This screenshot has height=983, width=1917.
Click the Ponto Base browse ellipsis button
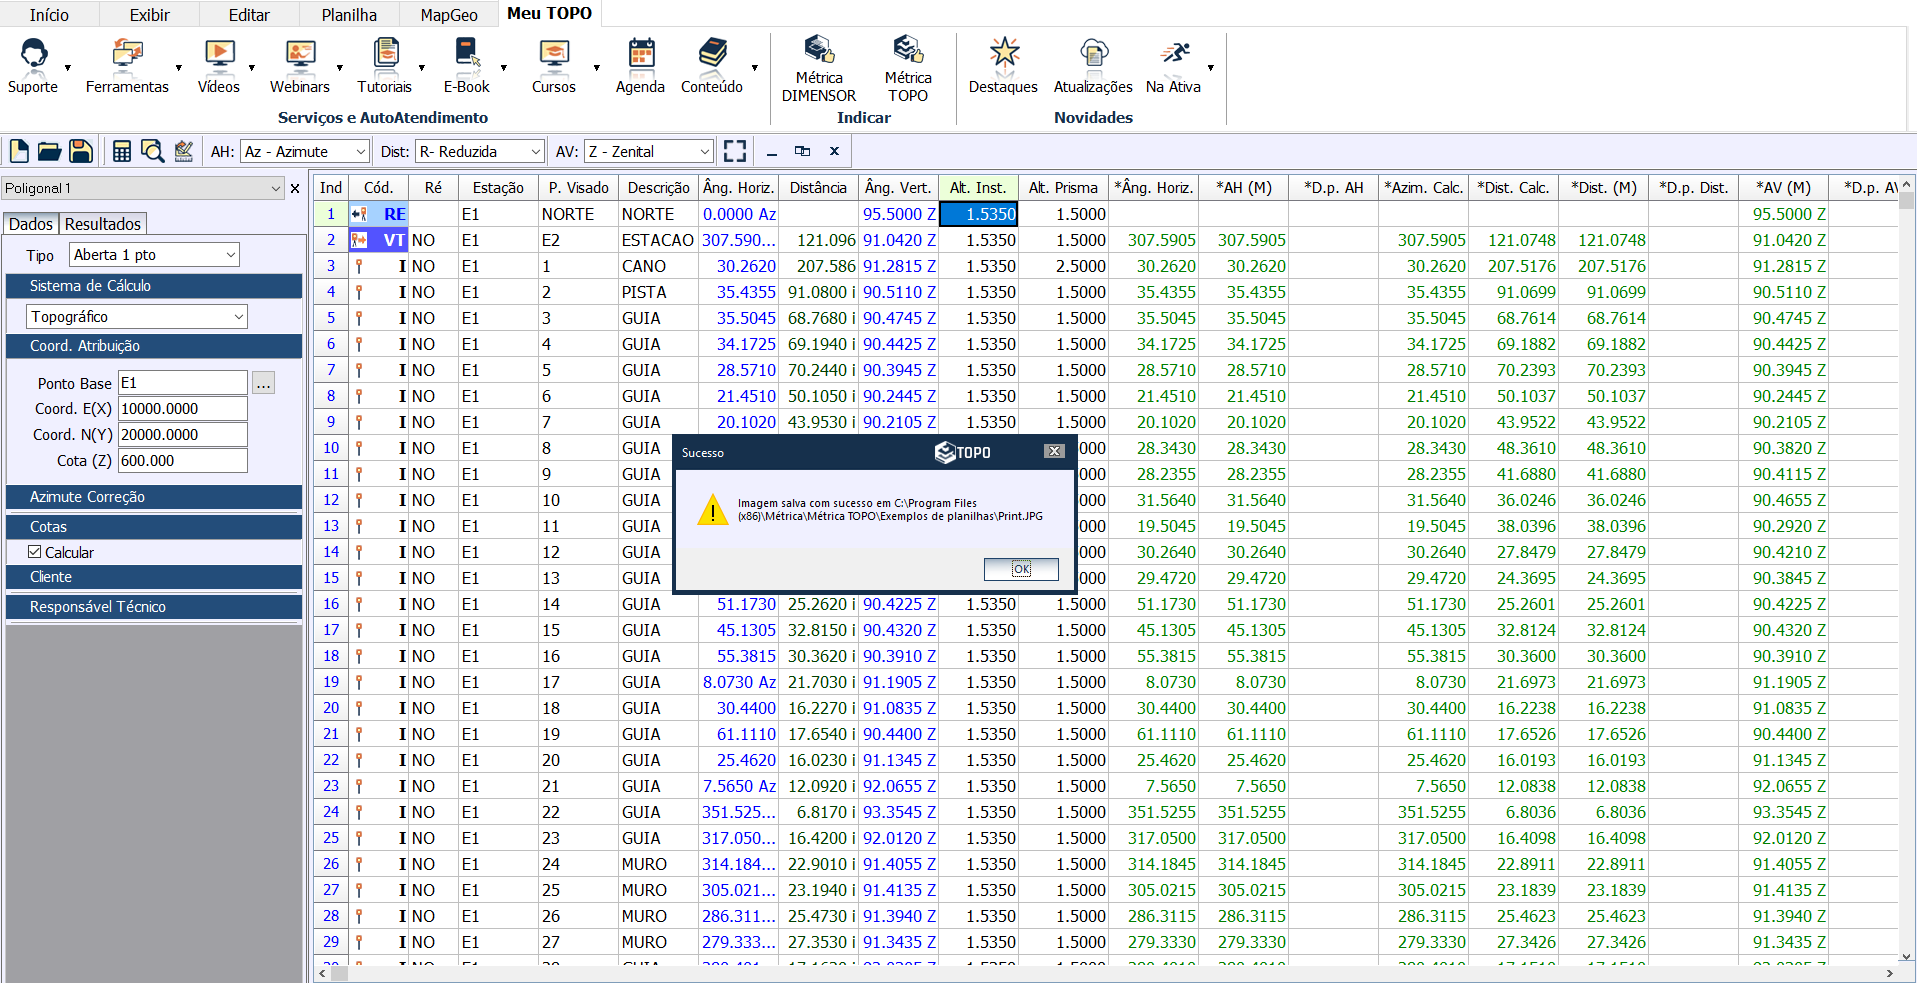click(263, 384)
